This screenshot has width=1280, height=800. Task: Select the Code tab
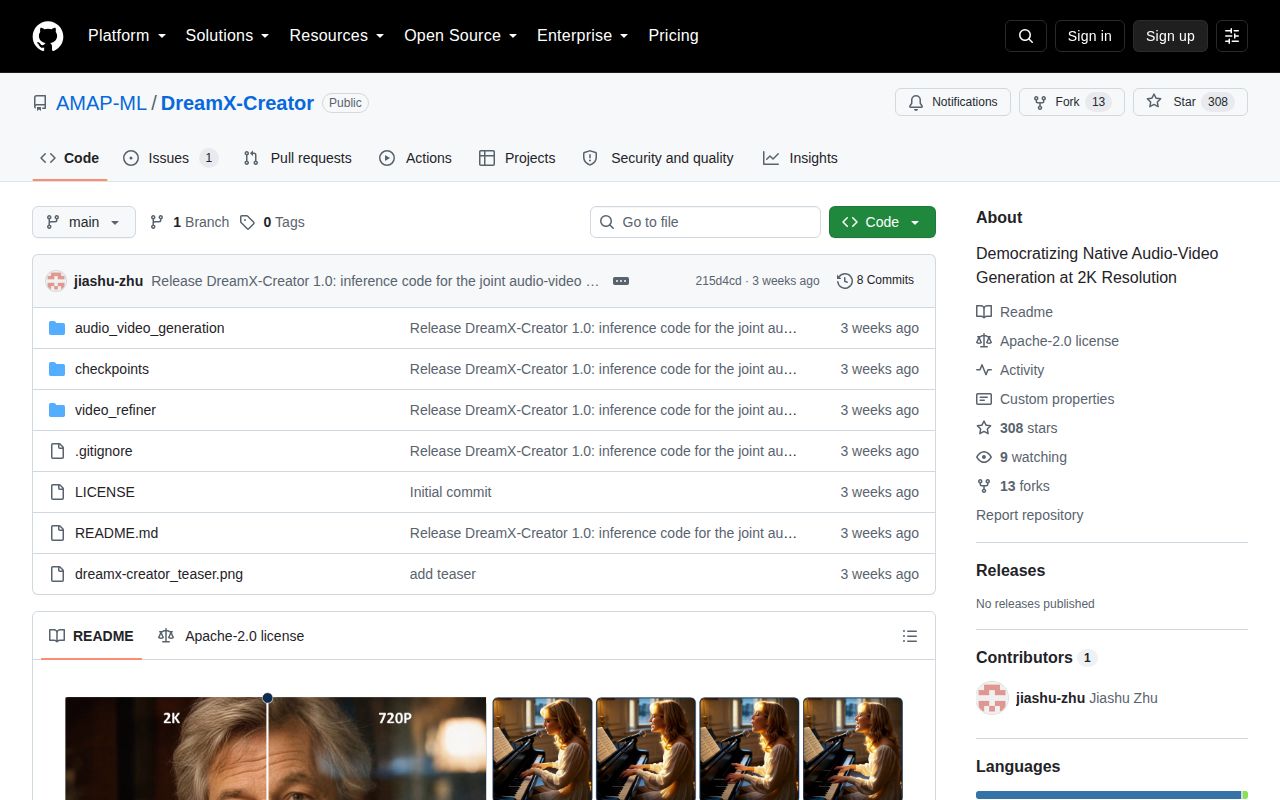[70, 158]
